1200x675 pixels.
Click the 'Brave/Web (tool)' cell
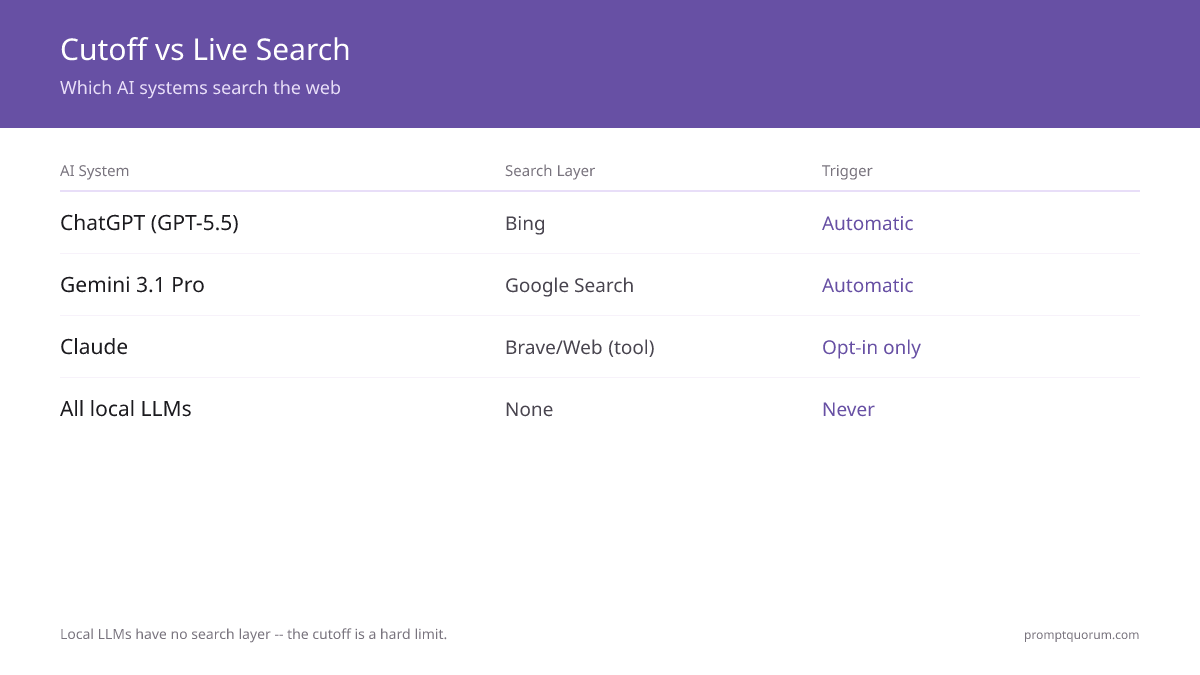[x=580, y=347]
